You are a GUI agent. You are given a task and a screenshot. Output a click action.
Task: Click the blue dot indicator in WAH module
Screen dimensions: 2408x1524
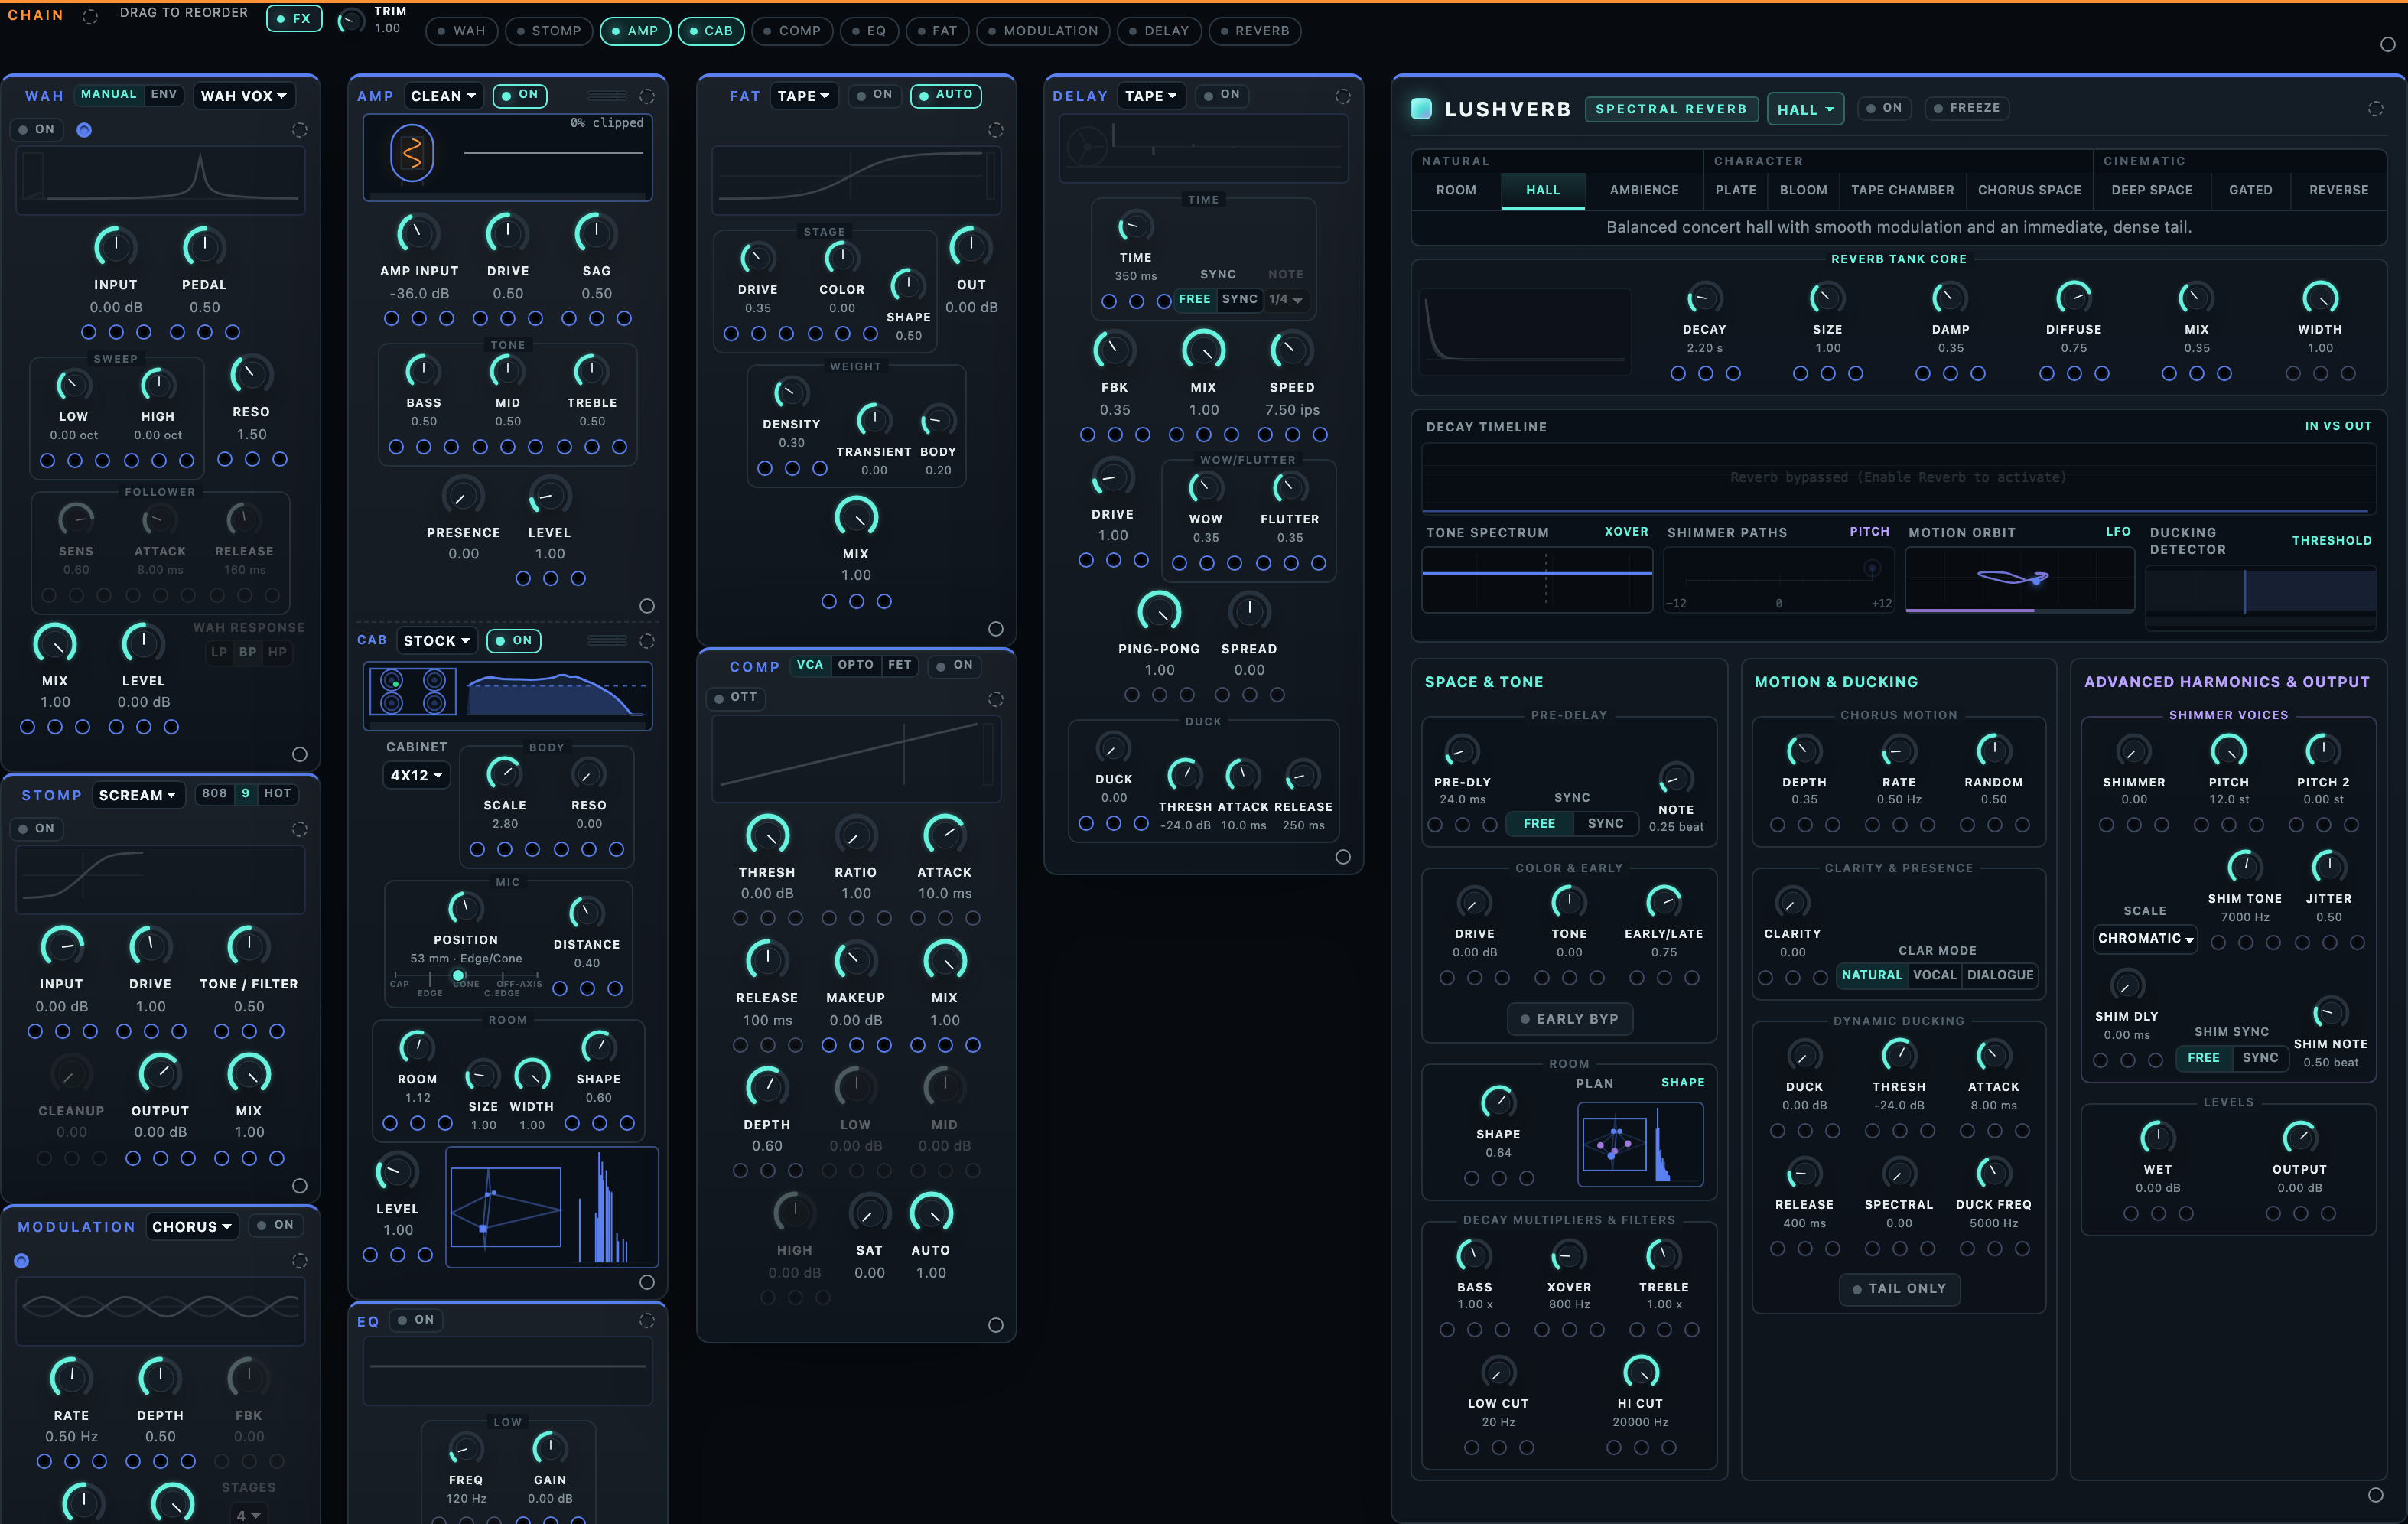[x=84, y=130]
